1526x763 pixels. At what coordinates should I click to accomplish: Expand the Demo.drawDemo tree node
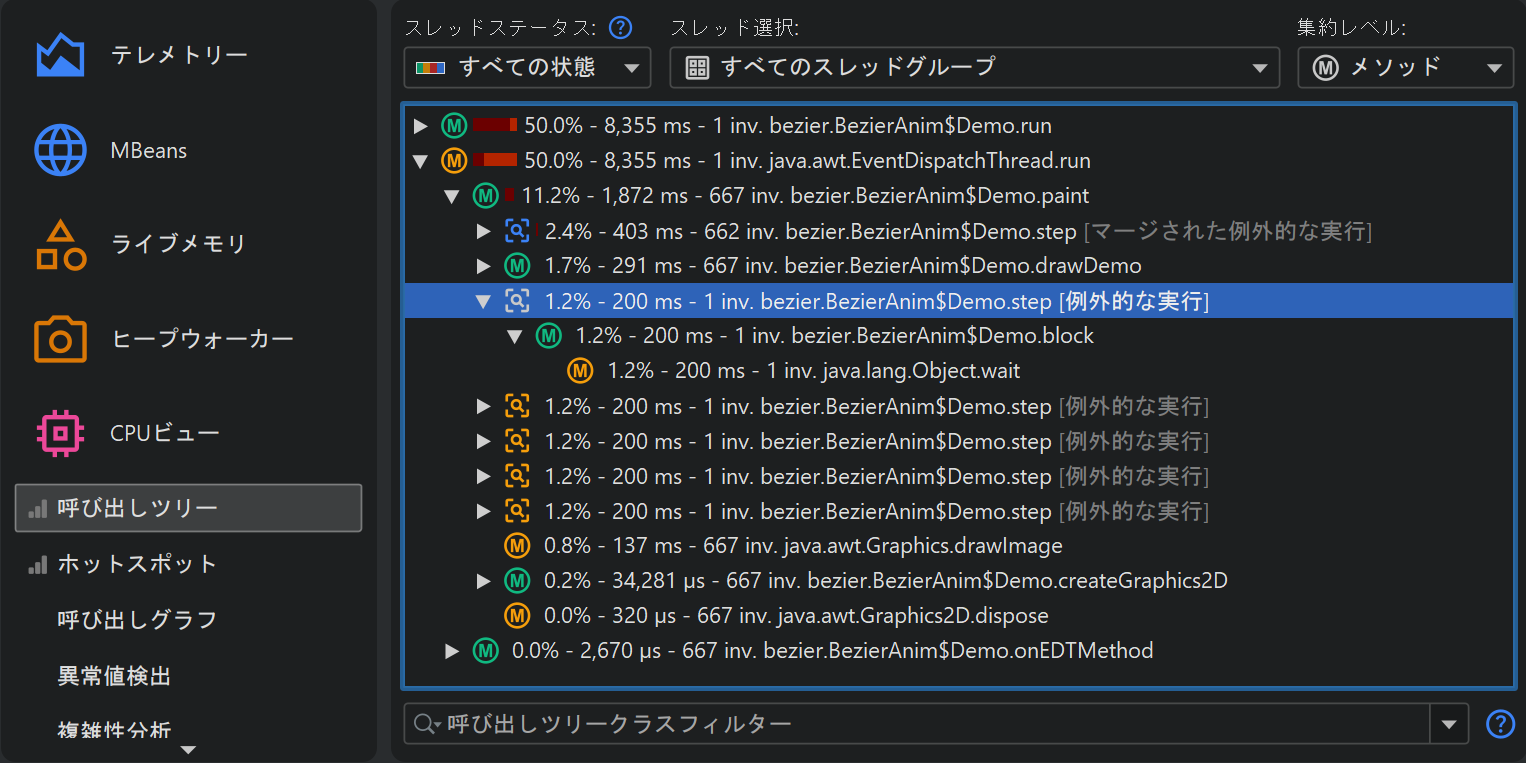pyautogui.click(x=484, y=266)
